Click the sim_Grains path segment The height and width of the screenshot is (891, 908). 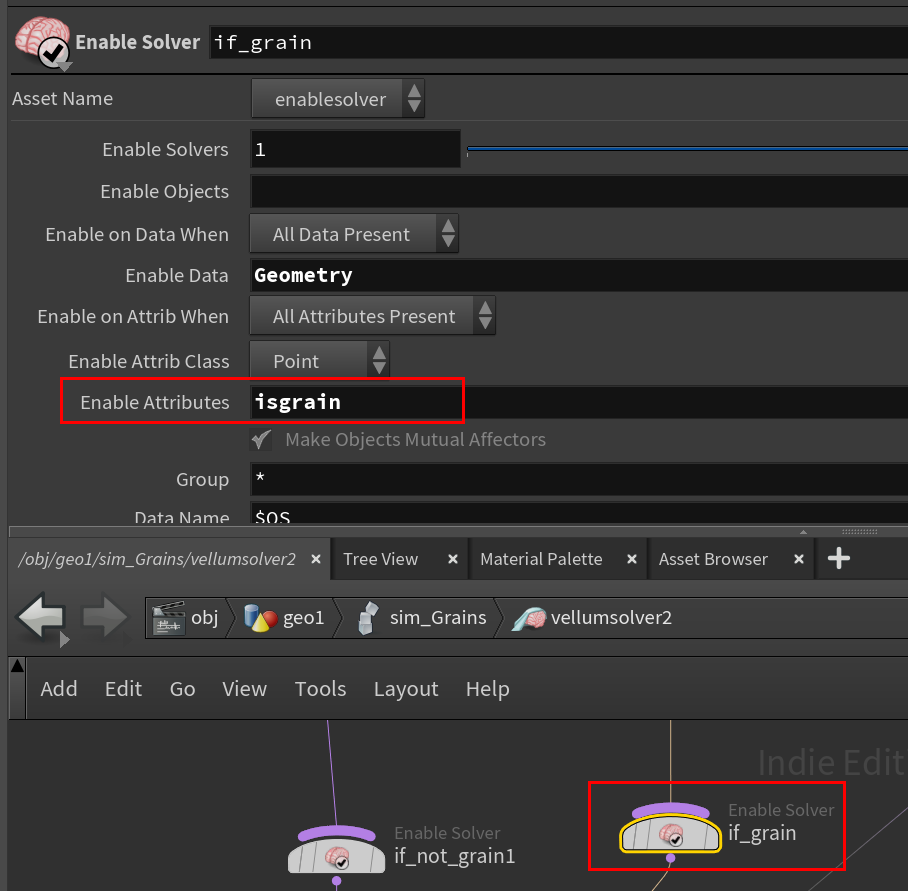coord(422,618)
